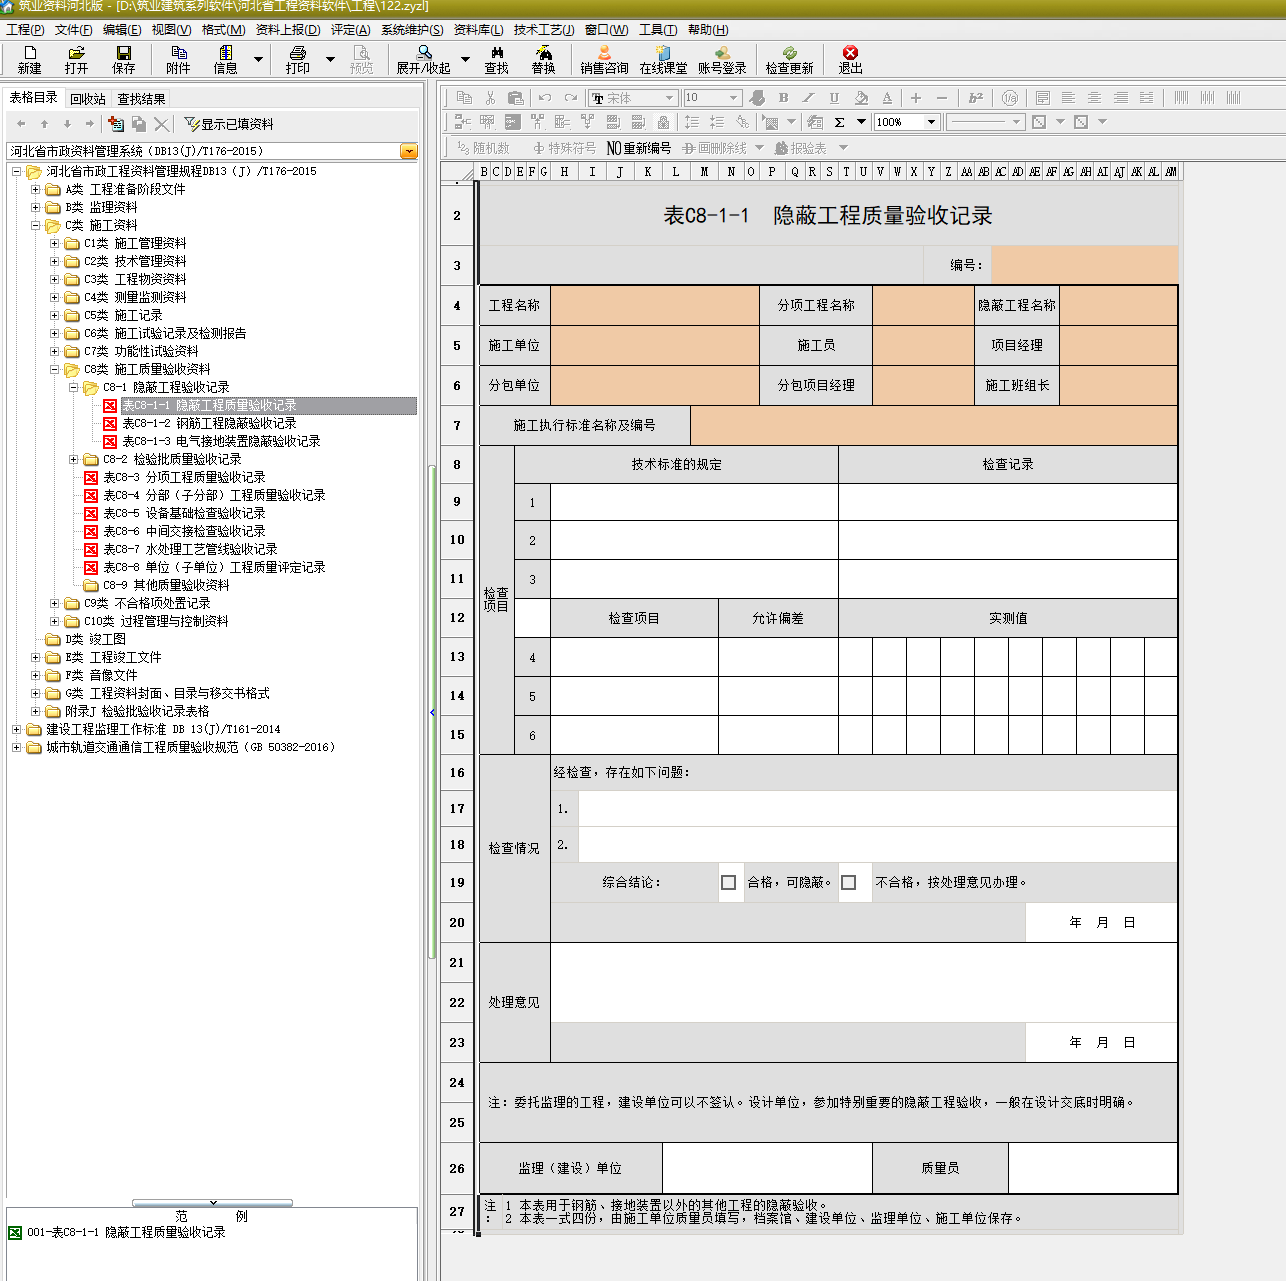
Task: Toggle underline U icon
Action: [x=834, y=98]
